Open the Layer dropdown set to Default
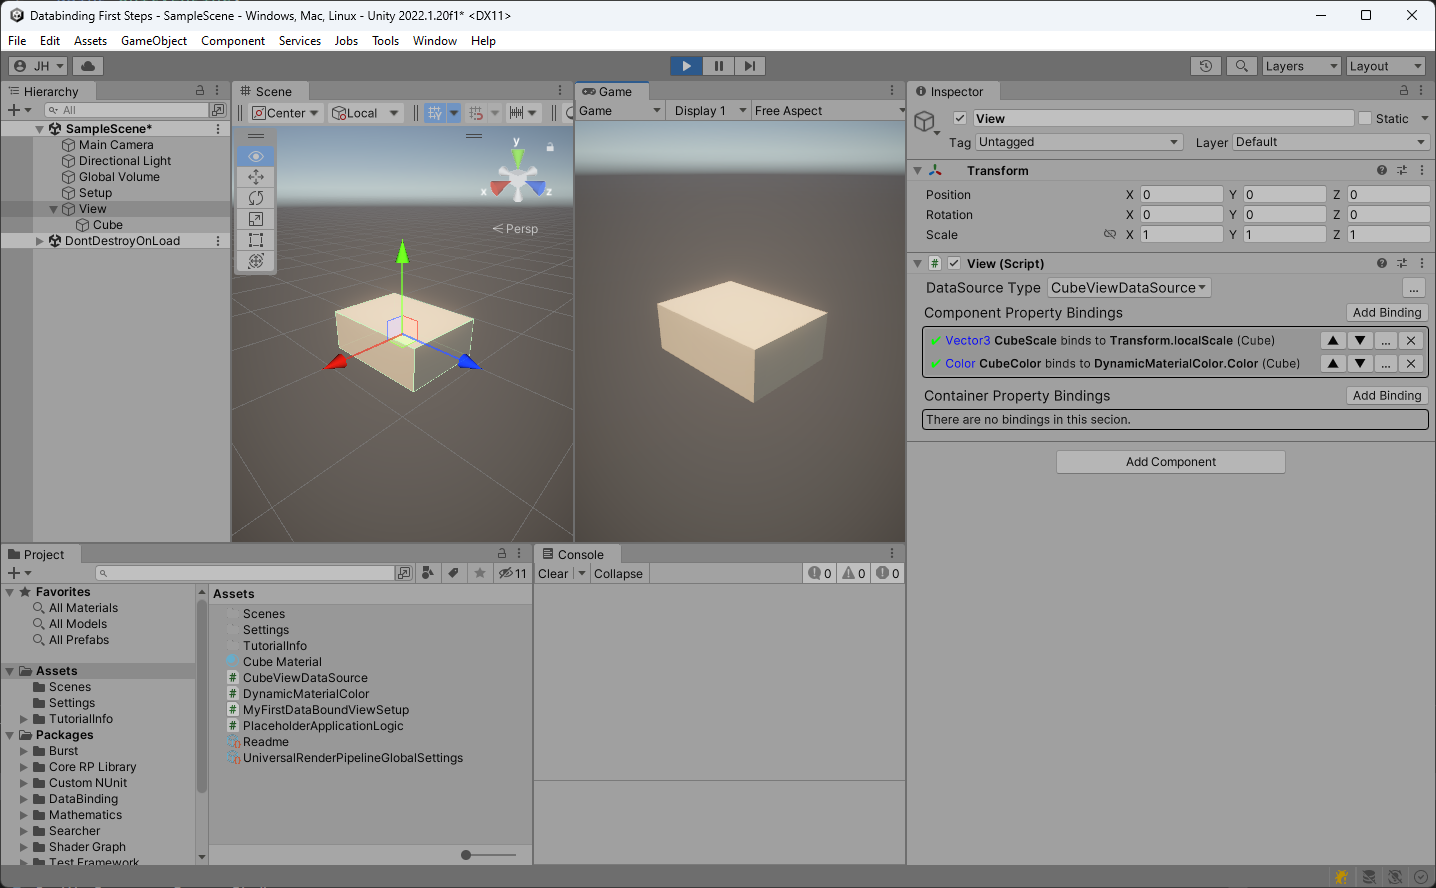This screenshot has height=888, width=1436. click(1331, 142)
